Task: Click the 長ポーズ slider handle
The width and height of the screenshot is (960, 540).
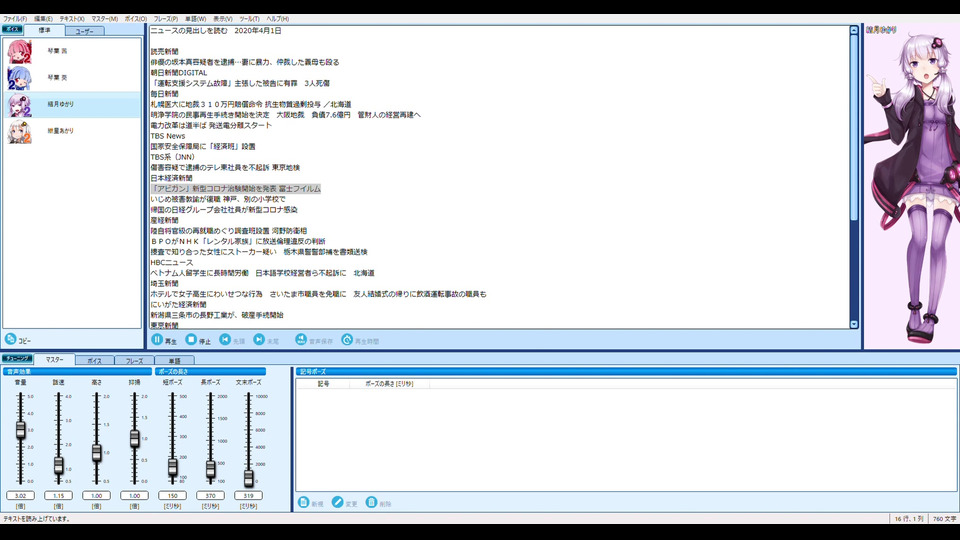Action: click(x=211, y=469)
